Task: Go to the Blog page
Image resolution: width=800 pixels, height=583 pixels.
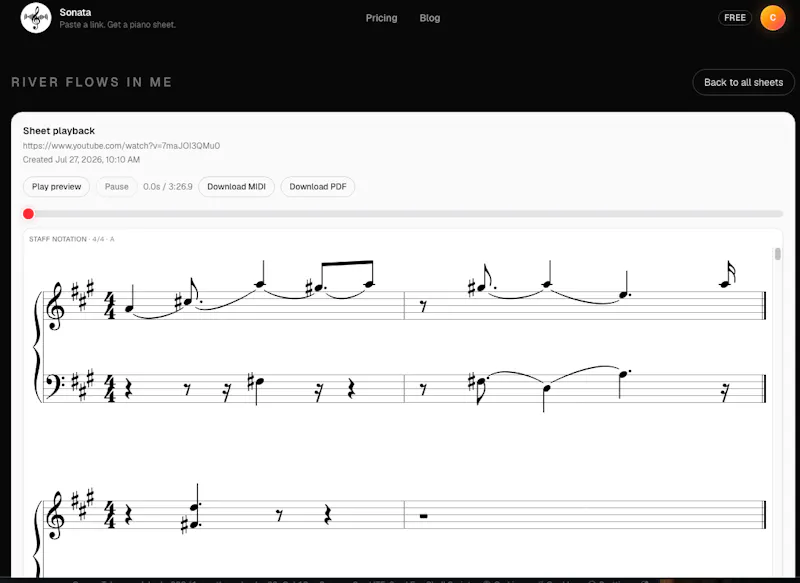Action: 430,18
